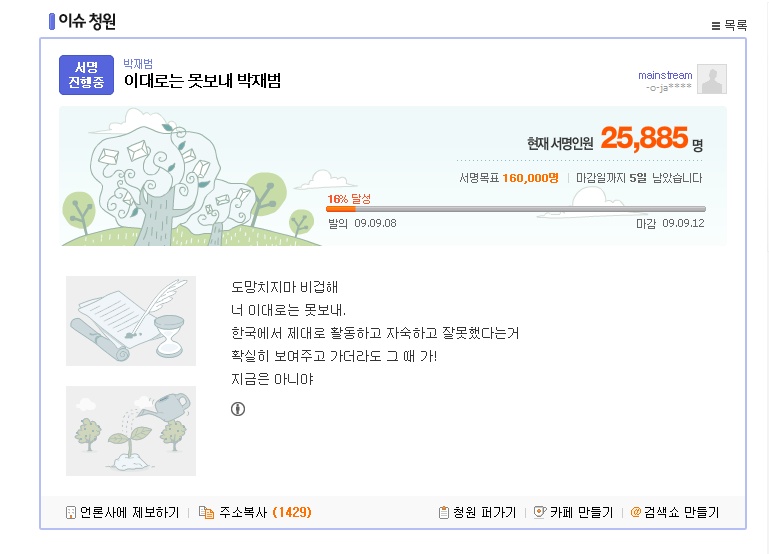Viewport: 769px width, 554px height.
Task: Click the copy icon beside 주소복사
Action: 206,513
